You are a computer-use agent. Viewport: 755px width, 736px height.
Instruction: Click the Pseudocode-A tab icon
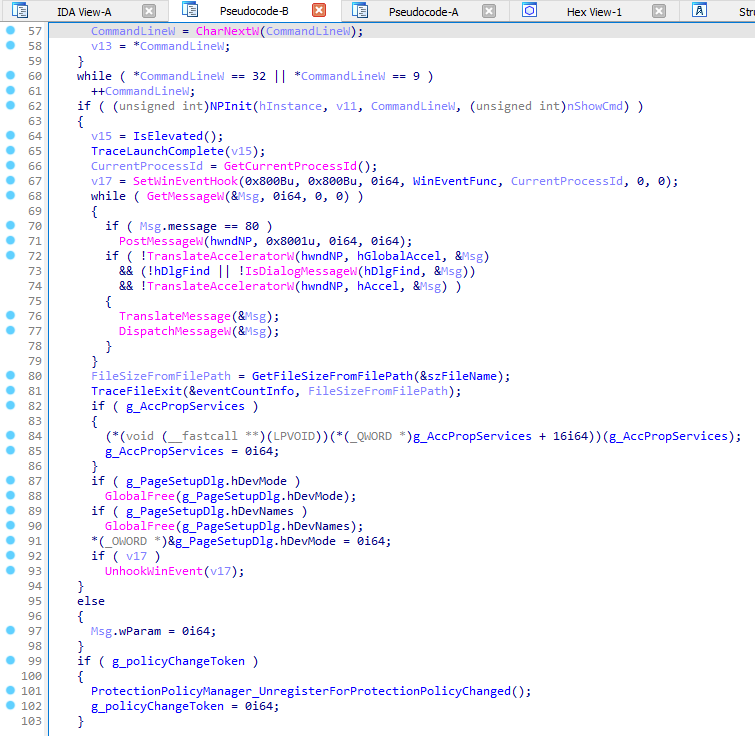click(359, 11)
